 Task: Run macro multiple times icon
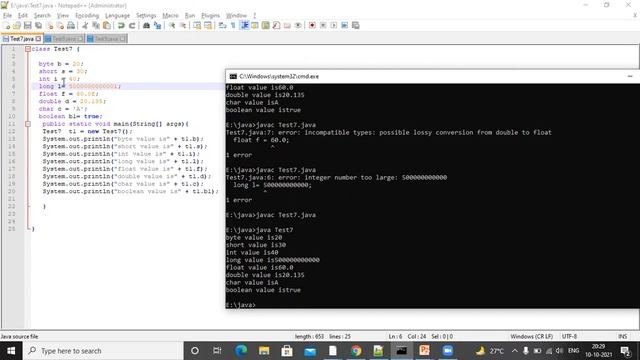(344, 25)
